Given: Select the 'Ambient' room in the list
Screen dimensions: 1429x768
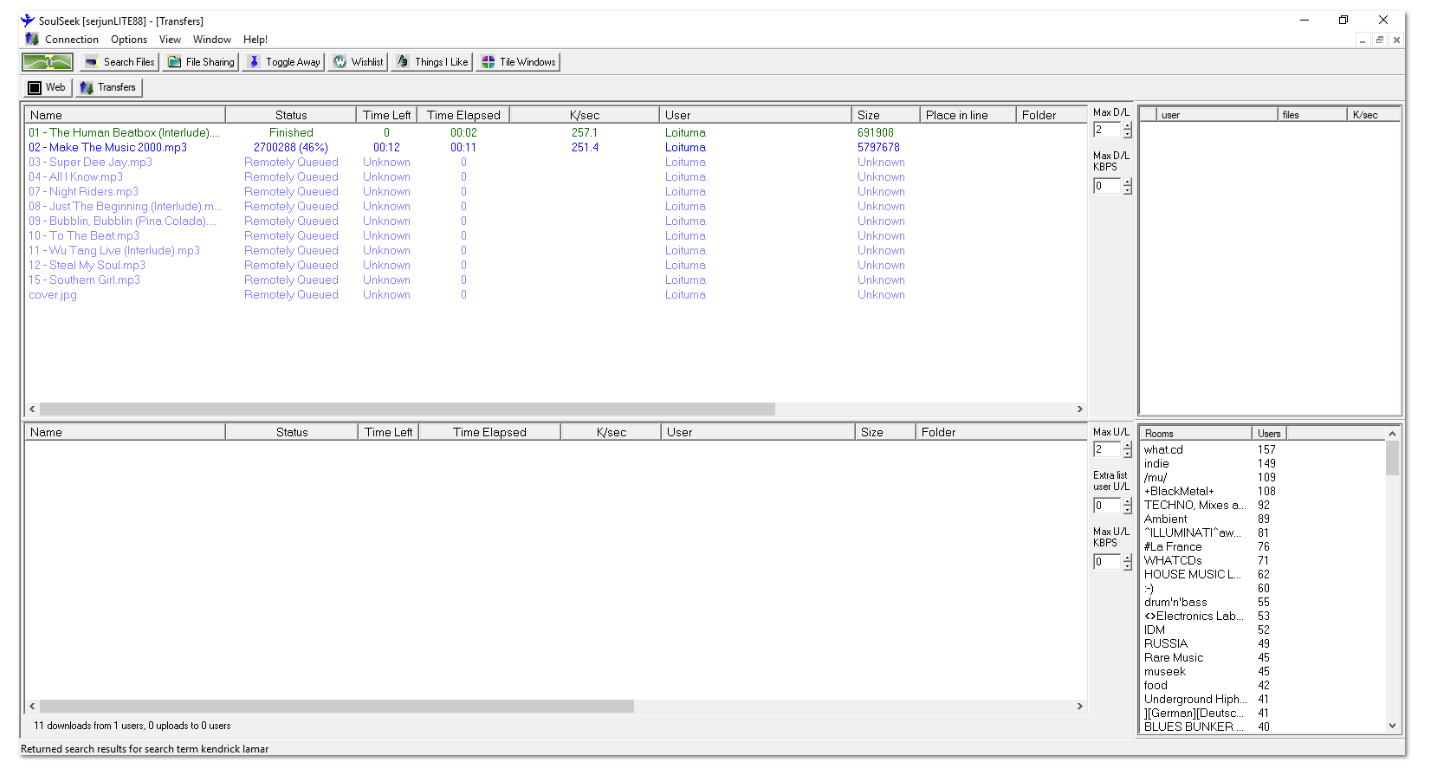Looking at the screenshot, I should (x=1166, y=519).
